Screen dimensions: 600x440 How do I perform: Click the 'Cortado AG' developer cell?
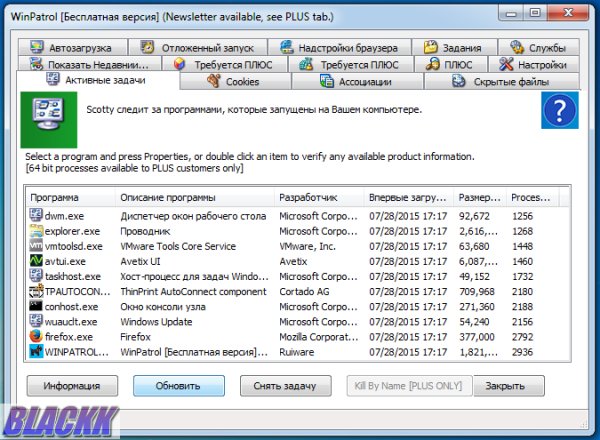(x=304, y=292)
